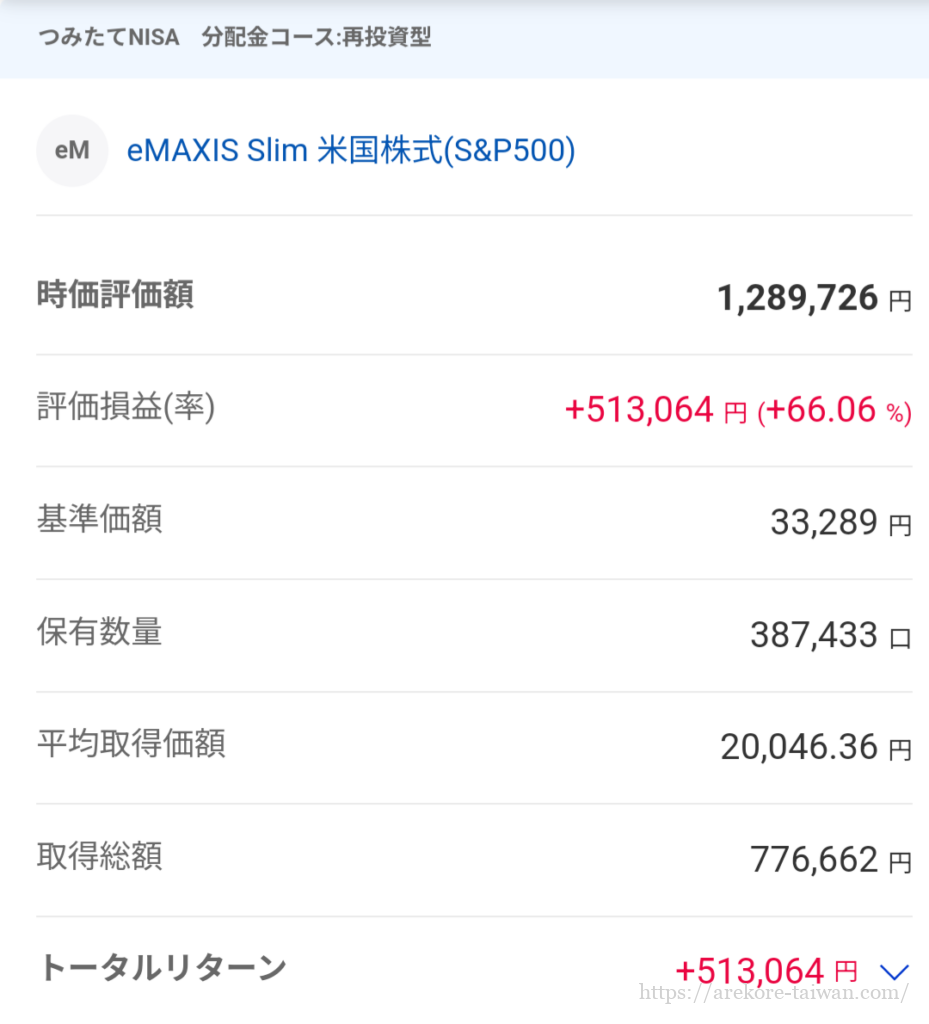Image resolution: width=929 pixels, height=1024 pixels.
Task: Click the 時価評価額 row label
Action: pos(115,295)
